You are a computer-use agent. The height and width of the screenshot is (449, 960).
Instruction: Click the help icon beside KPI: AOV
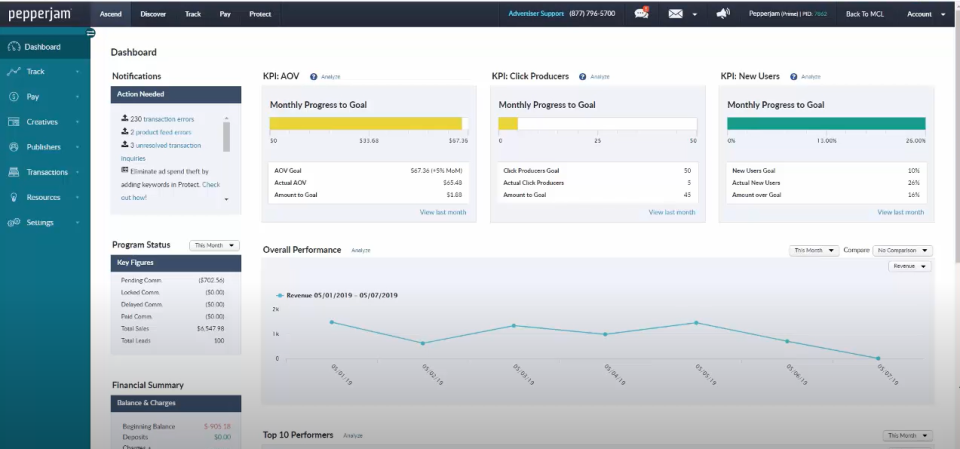(x=314, y=76)
